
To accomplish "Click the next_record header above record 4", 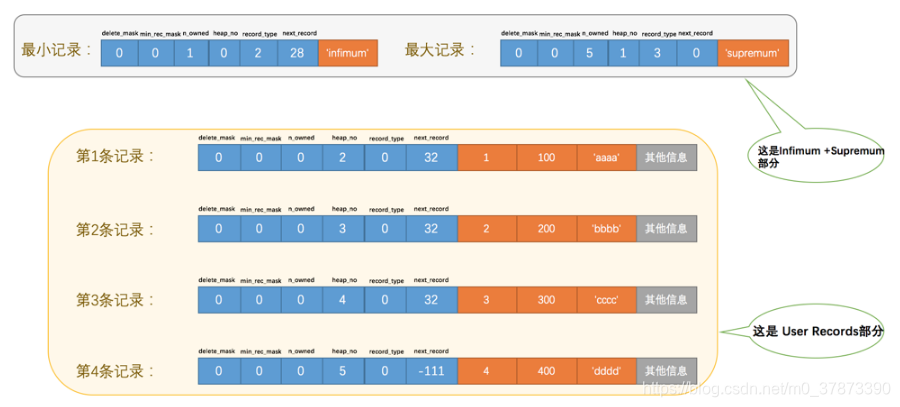I will 431,351.
